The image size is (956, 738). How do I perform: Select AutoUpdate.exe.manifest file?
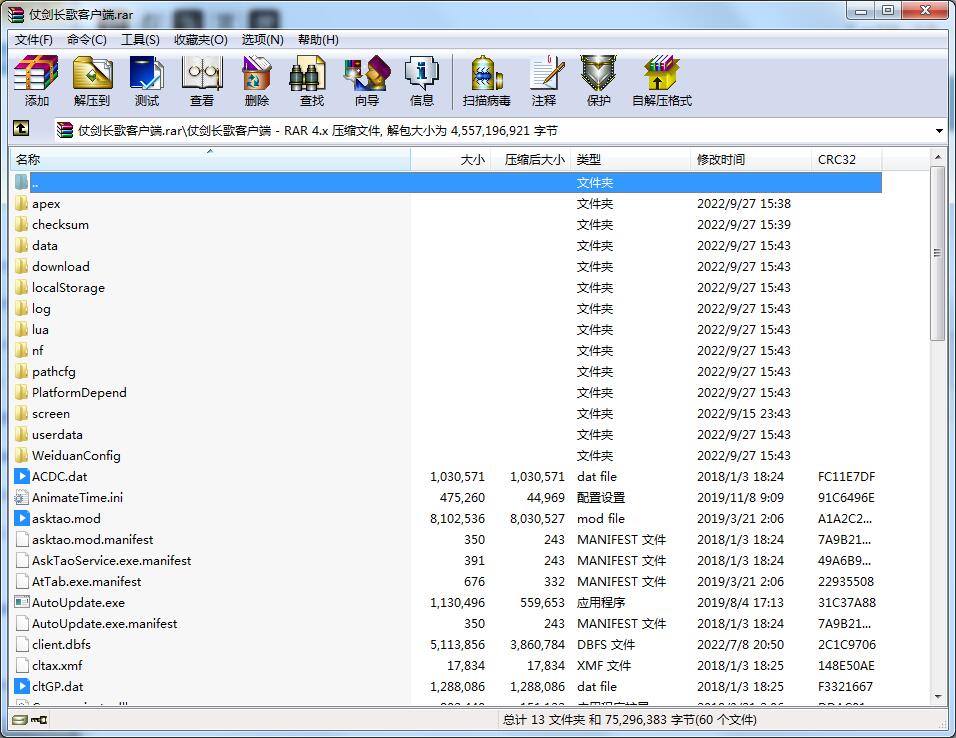click(447, 623)
